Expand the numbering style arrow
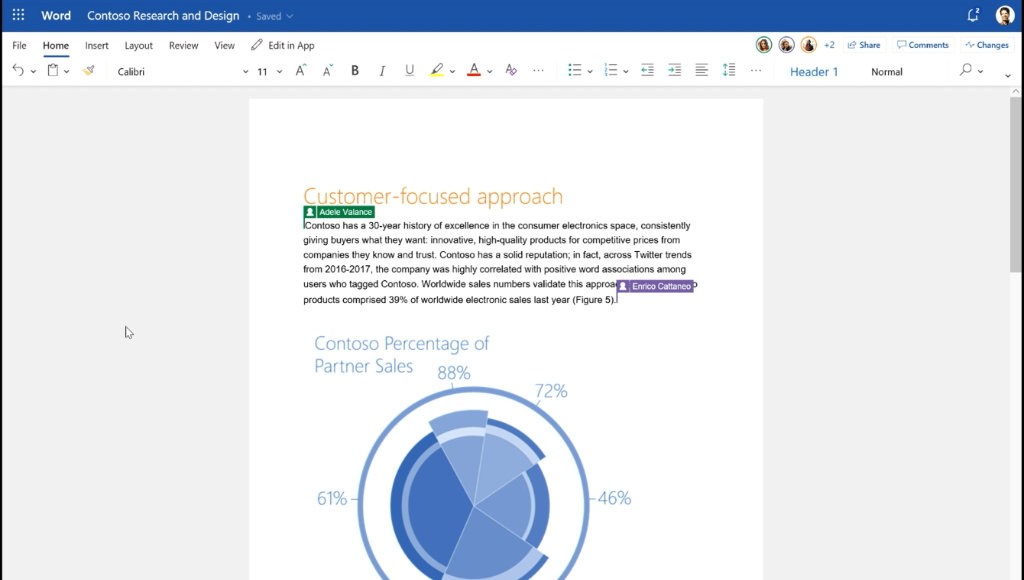The width and height of the screenshot is (1024, 580). 626,71
